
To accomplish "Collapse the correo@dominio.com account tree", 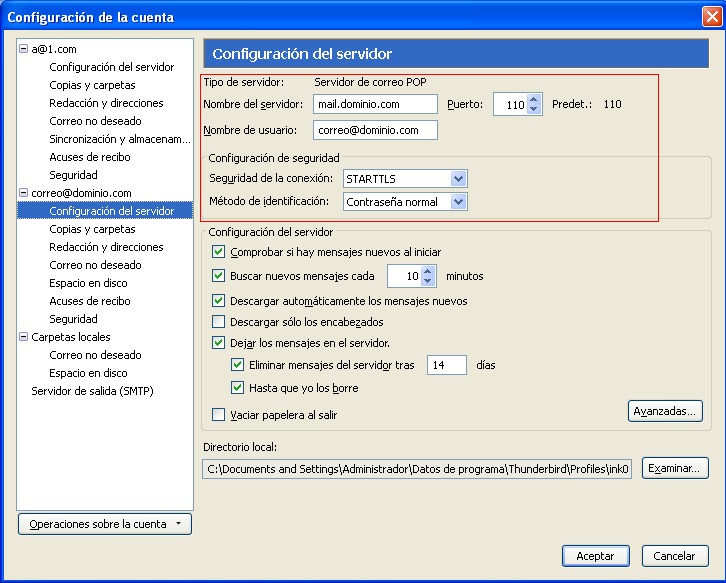I will coord(24,193).
